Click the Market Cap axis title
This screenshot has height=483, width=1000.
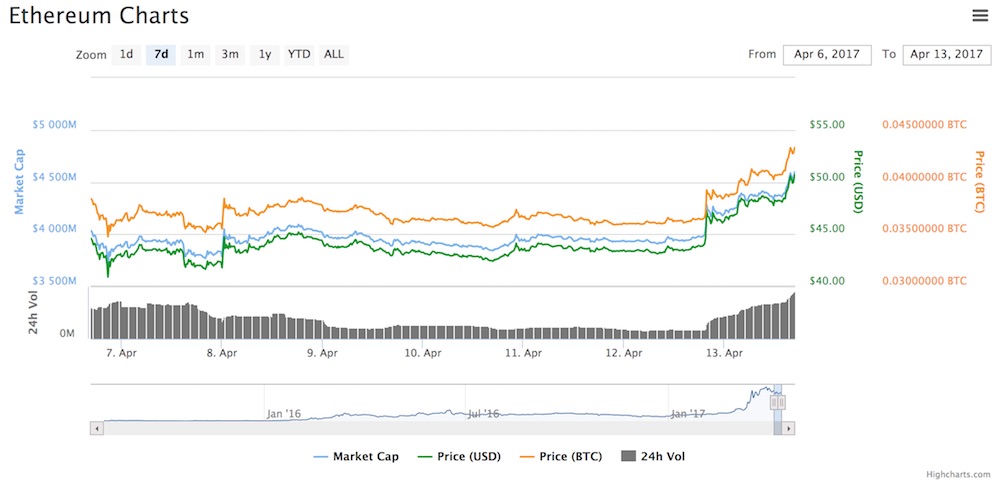click(19, 181)
